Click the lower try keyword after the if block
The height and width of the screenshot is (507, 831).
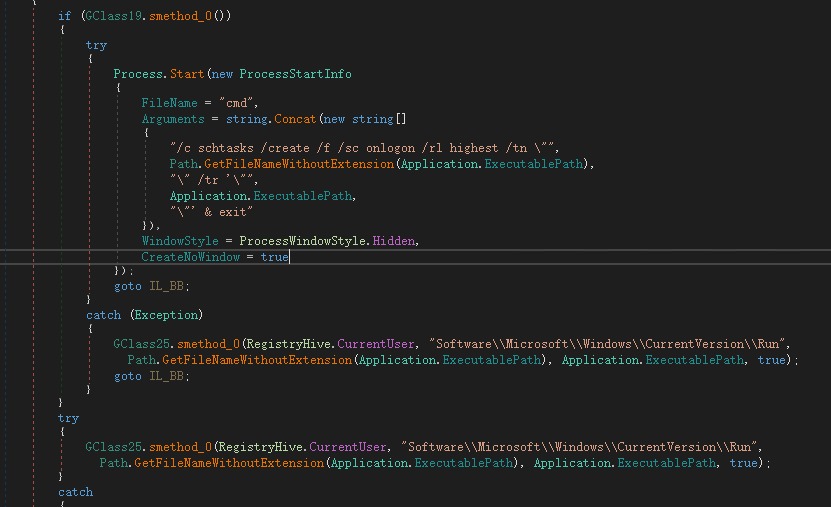click(x=68, y=418)
